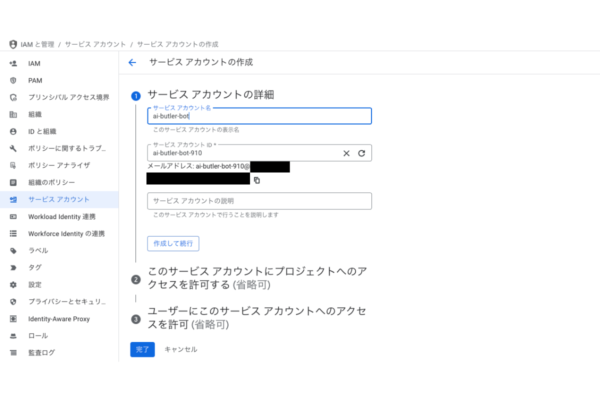Select step 1 サービス アカウントの詳細 header
This screenshot has width=600, height=400.
tap(211, 95)
